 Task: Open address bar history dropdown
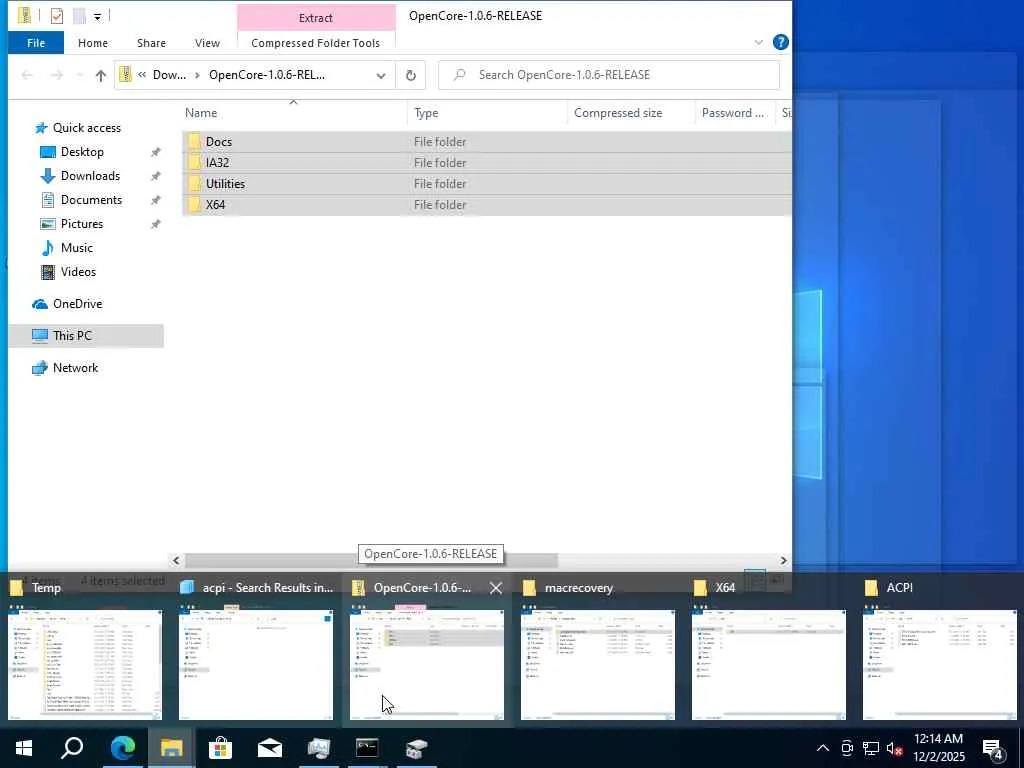[381, 75]
